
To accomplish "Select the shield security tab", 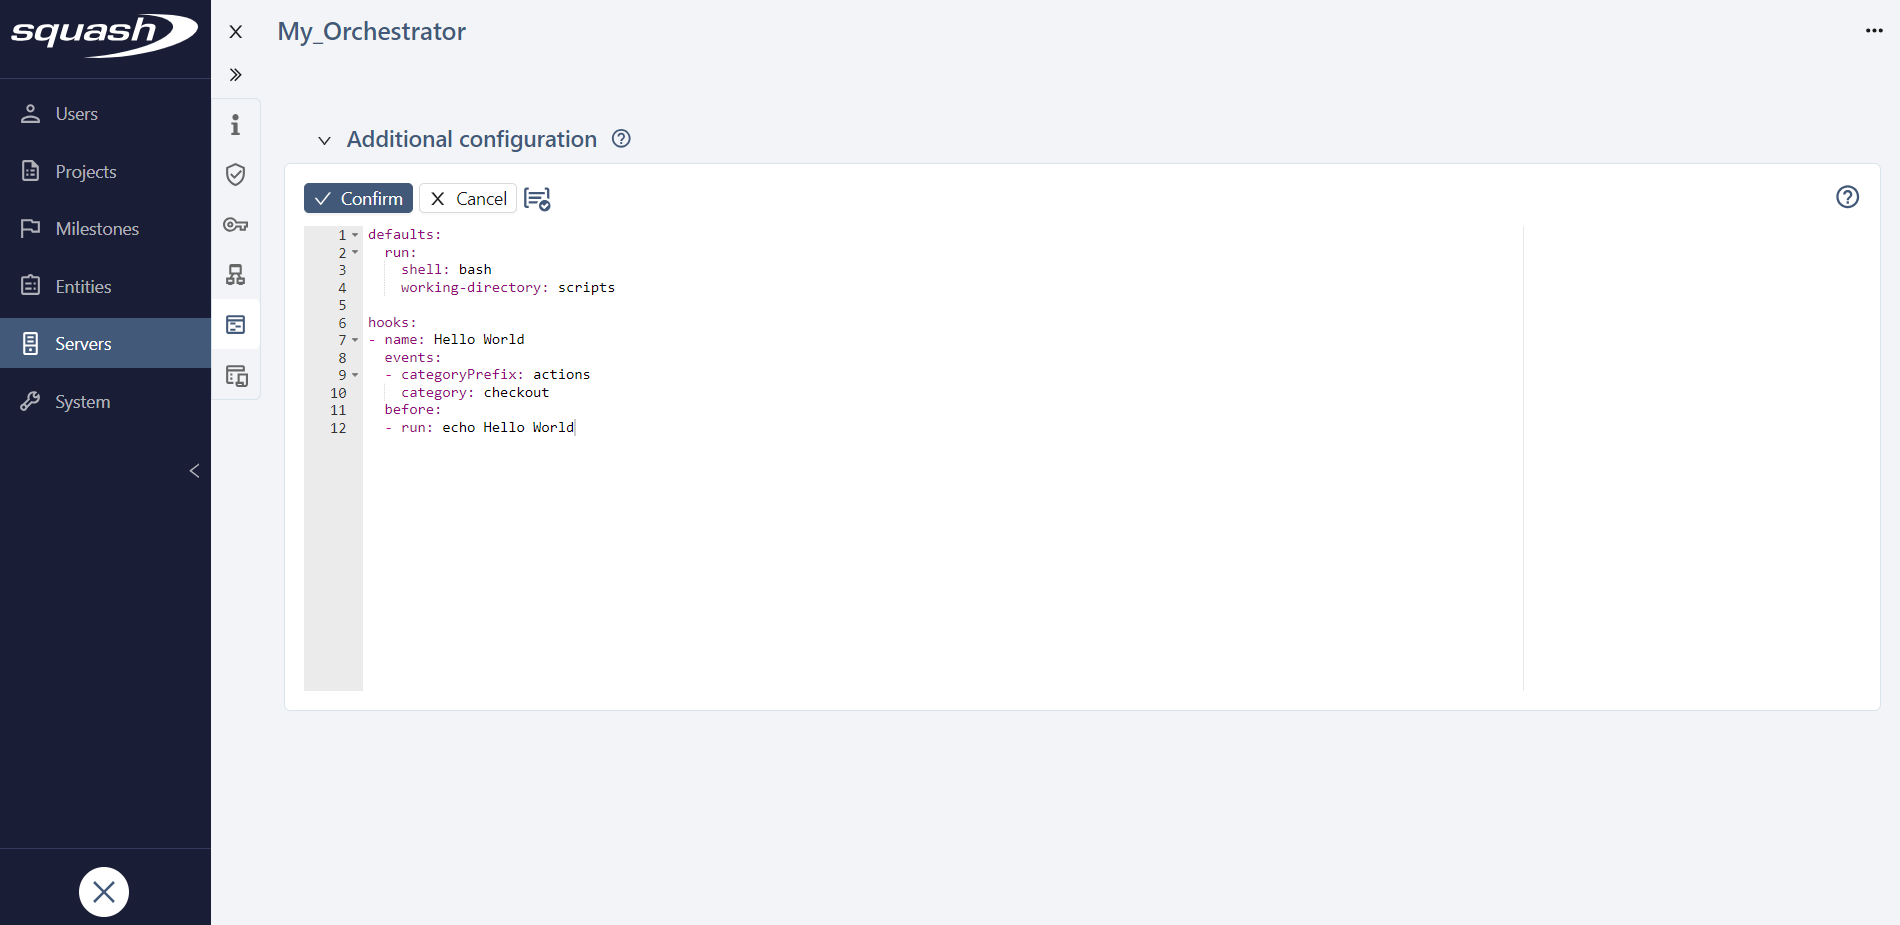I will coord(235,174).
